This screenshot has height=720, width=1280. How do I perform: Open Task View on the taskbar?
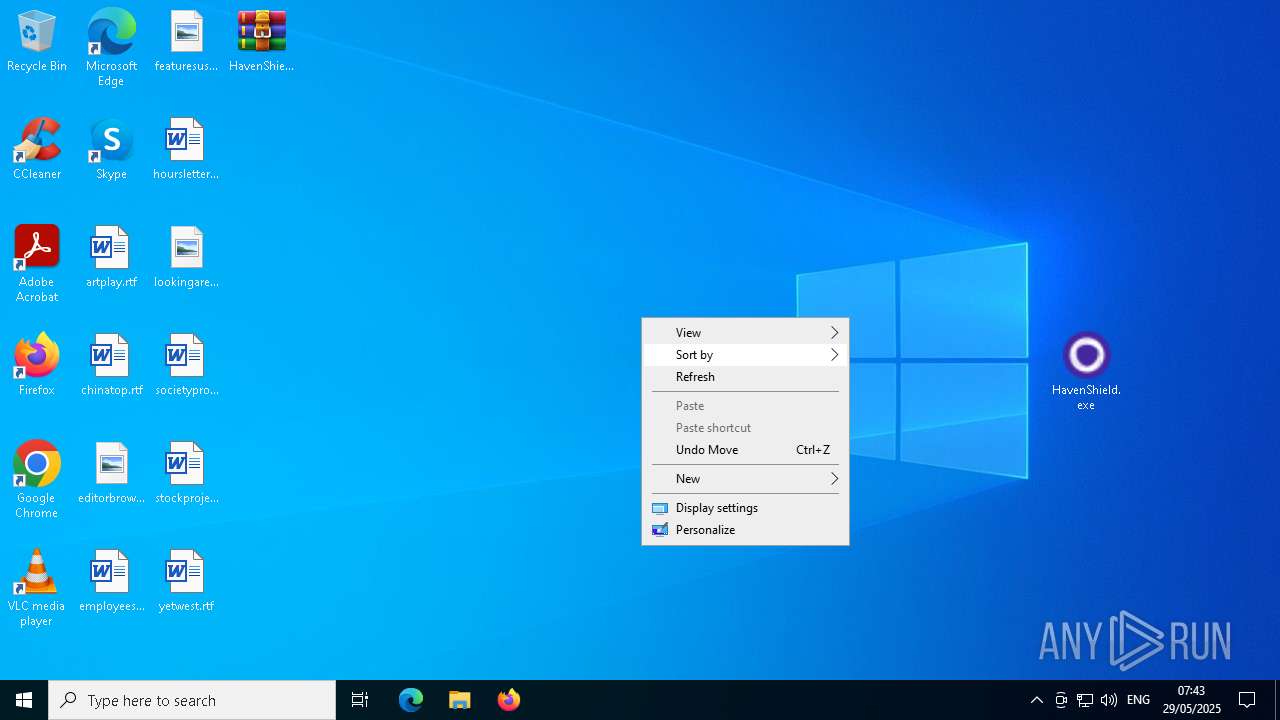pos(360,700)
